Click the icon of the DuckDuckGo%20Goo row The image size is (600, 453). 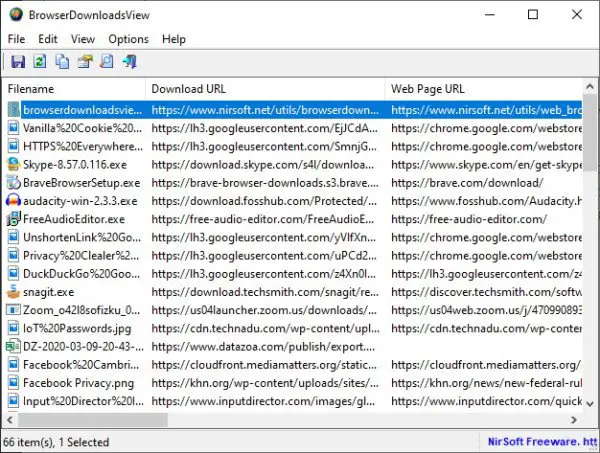13,274
